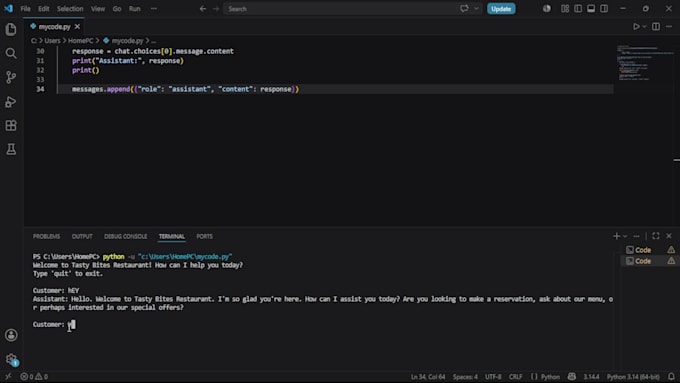Select the TERMINAL panel tab

[x=171, y=236]
